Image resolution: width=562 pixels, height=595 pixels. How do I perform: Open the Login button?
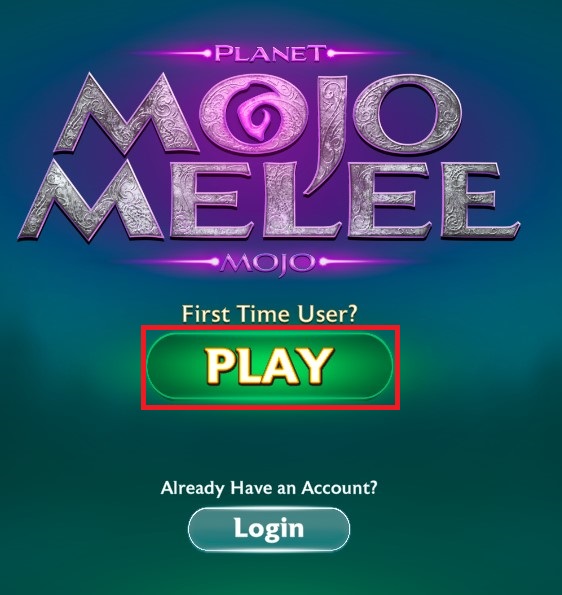point(269,529)
